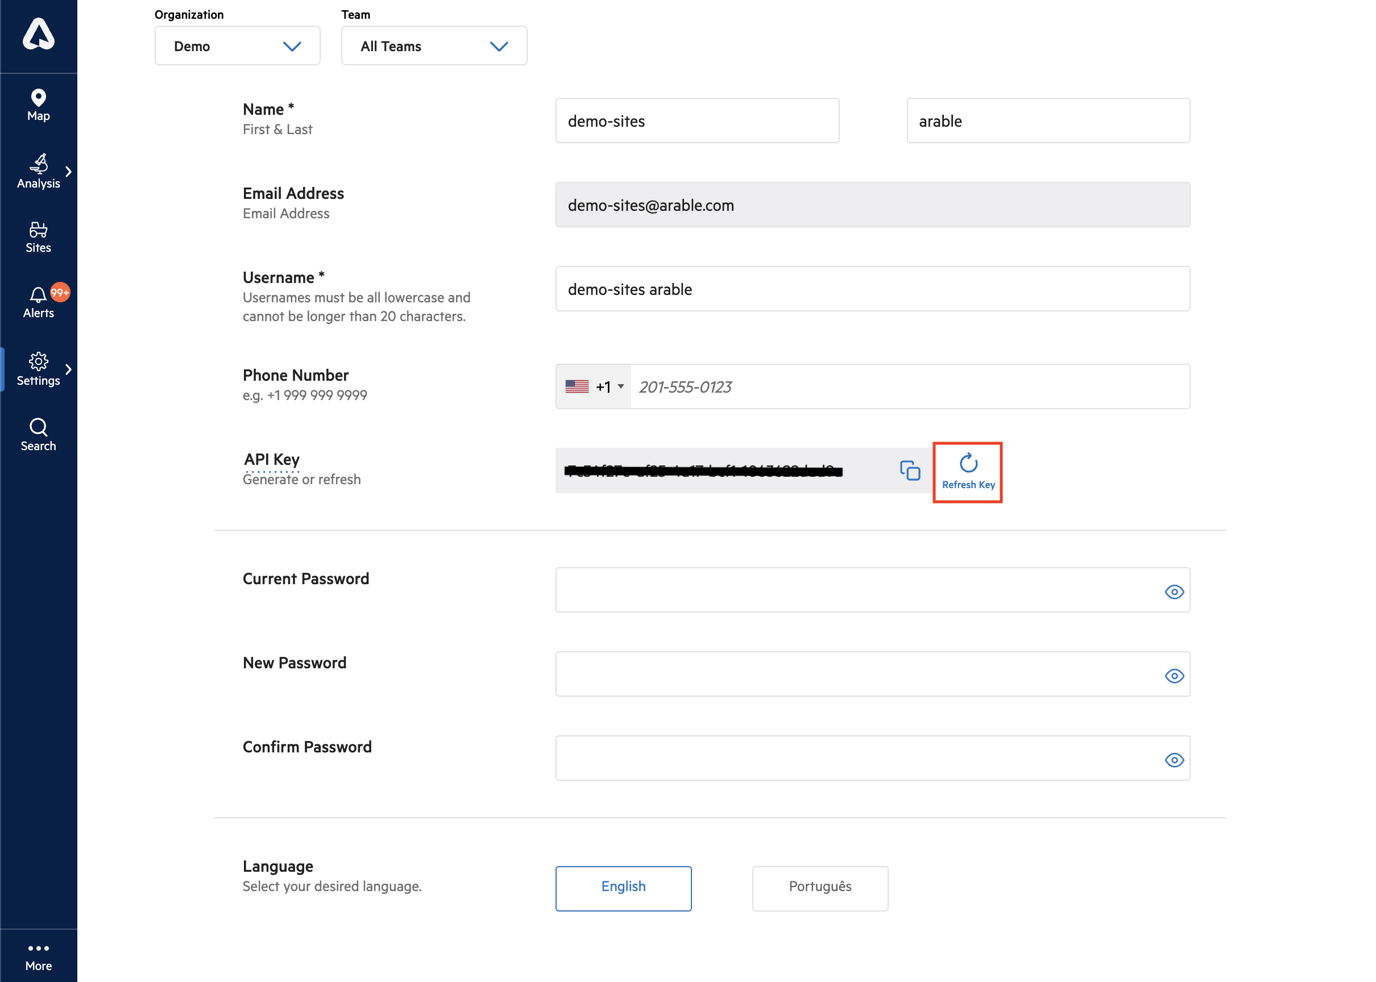Click the underlined 'API Key' label

pos(271,460)
